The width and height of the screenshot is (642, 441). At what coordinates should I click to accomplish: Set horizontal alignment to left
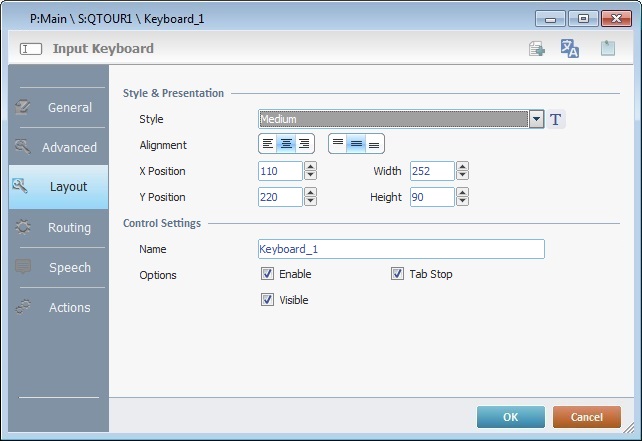point(268,144)
